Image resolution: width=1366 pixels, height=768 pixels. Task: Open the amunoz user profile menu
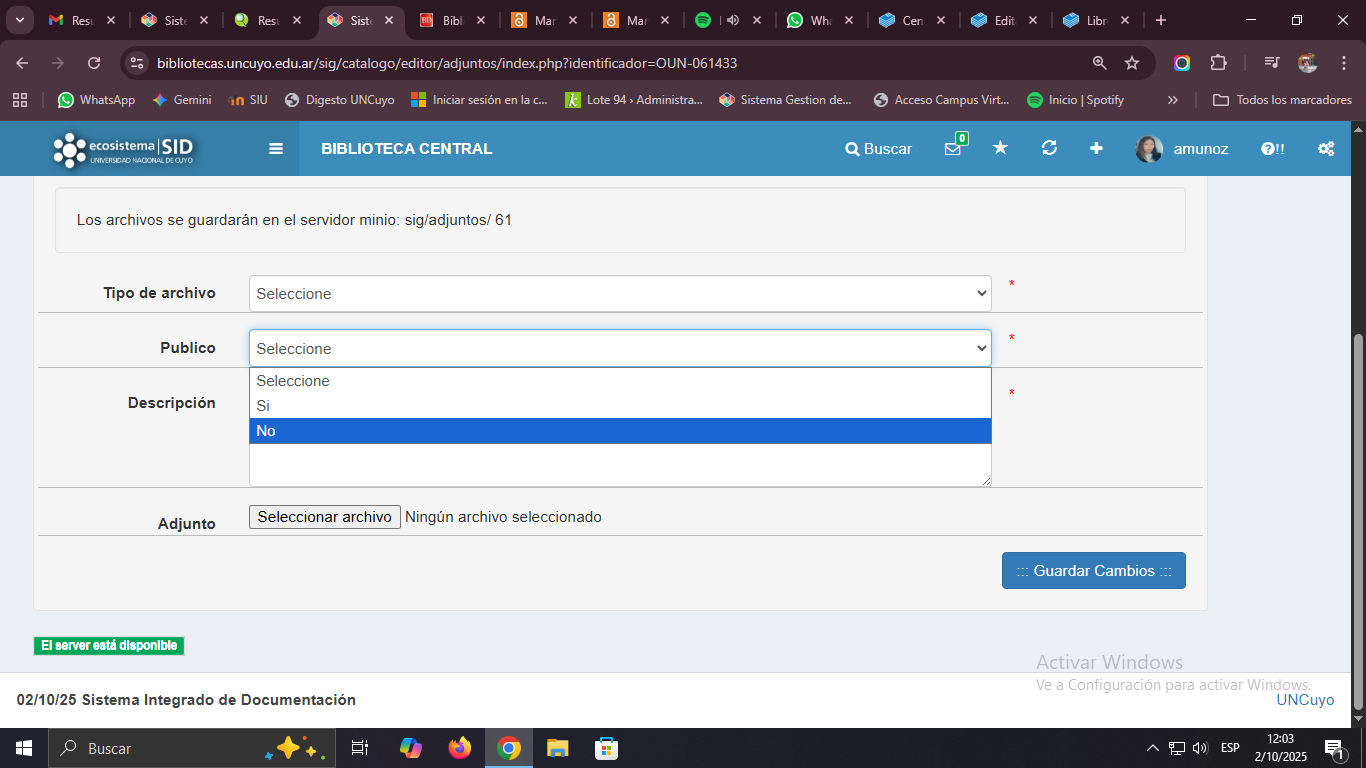(x=1182, y=149)
